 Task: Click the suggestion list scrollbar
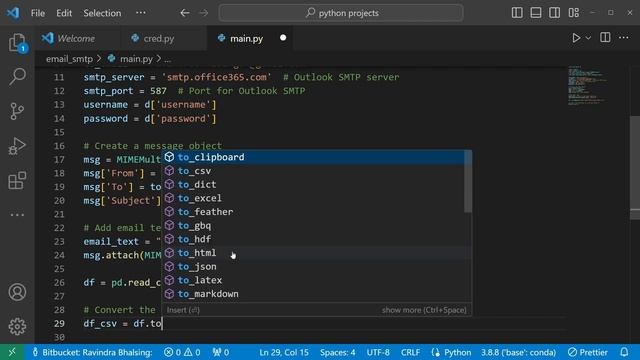click(x=468, y=181)
